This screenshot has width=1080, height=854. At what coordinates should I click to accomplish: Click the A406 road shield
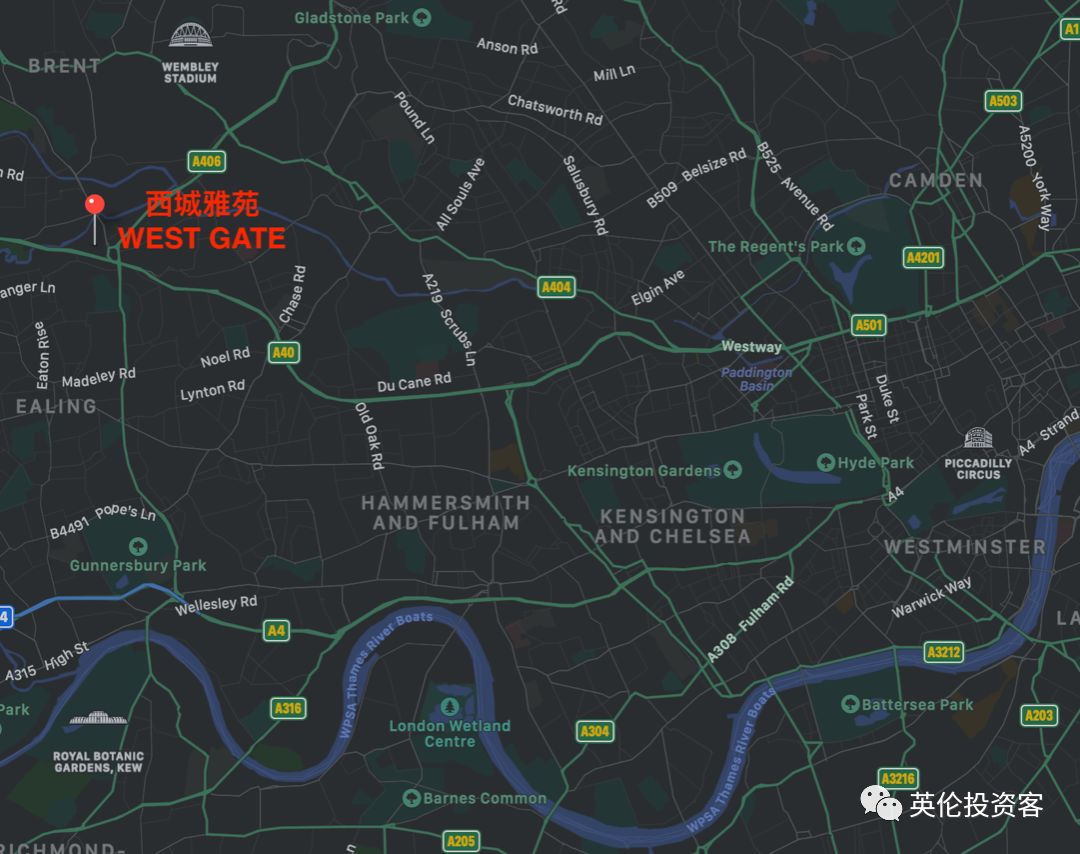207,161
